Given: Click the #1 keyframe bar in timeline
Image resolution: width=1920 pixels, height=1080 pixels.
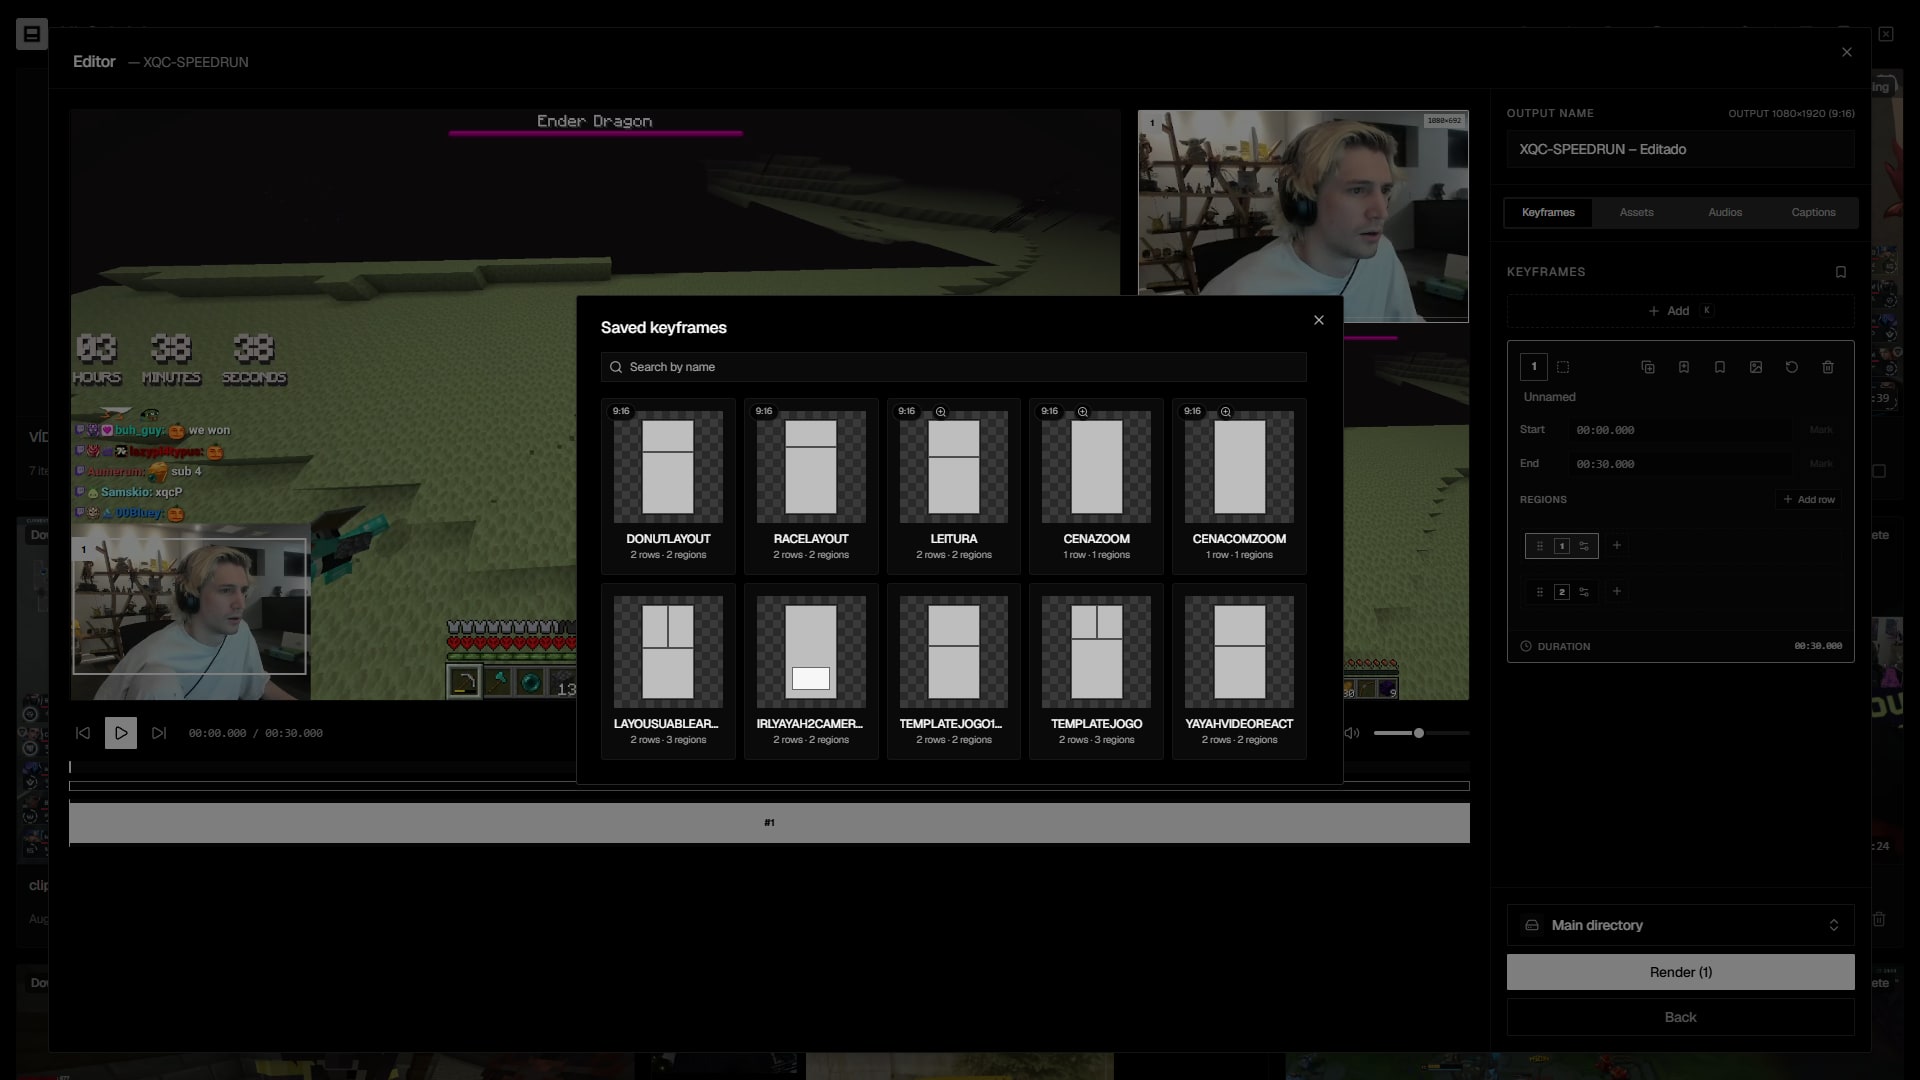Looking at the screenshot, I should 769,823.
